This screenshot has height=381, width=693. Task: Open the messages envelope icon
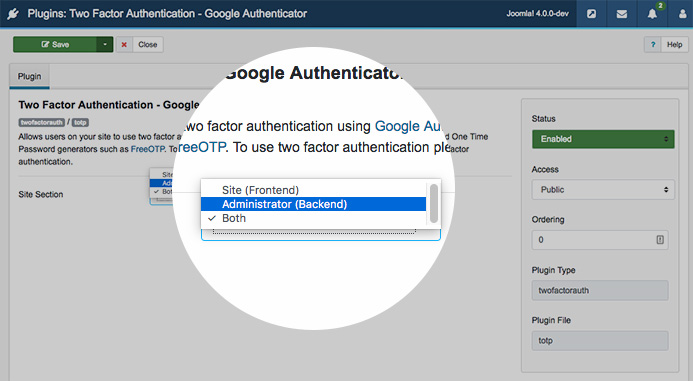[x=621, y=14]
